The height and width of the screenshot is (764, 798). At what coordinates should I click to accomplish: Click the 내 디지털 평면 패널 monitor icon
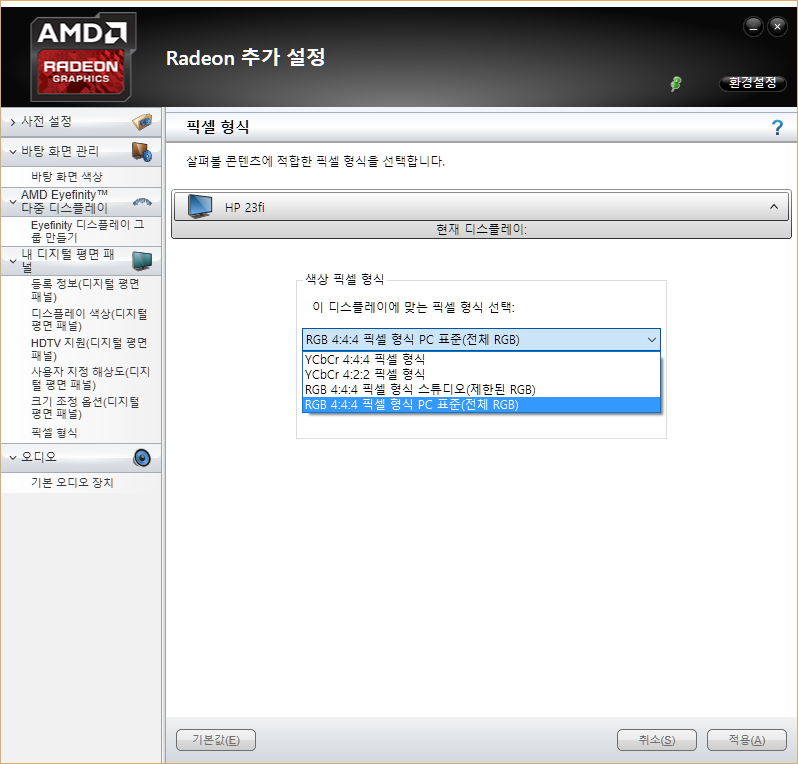142,261
